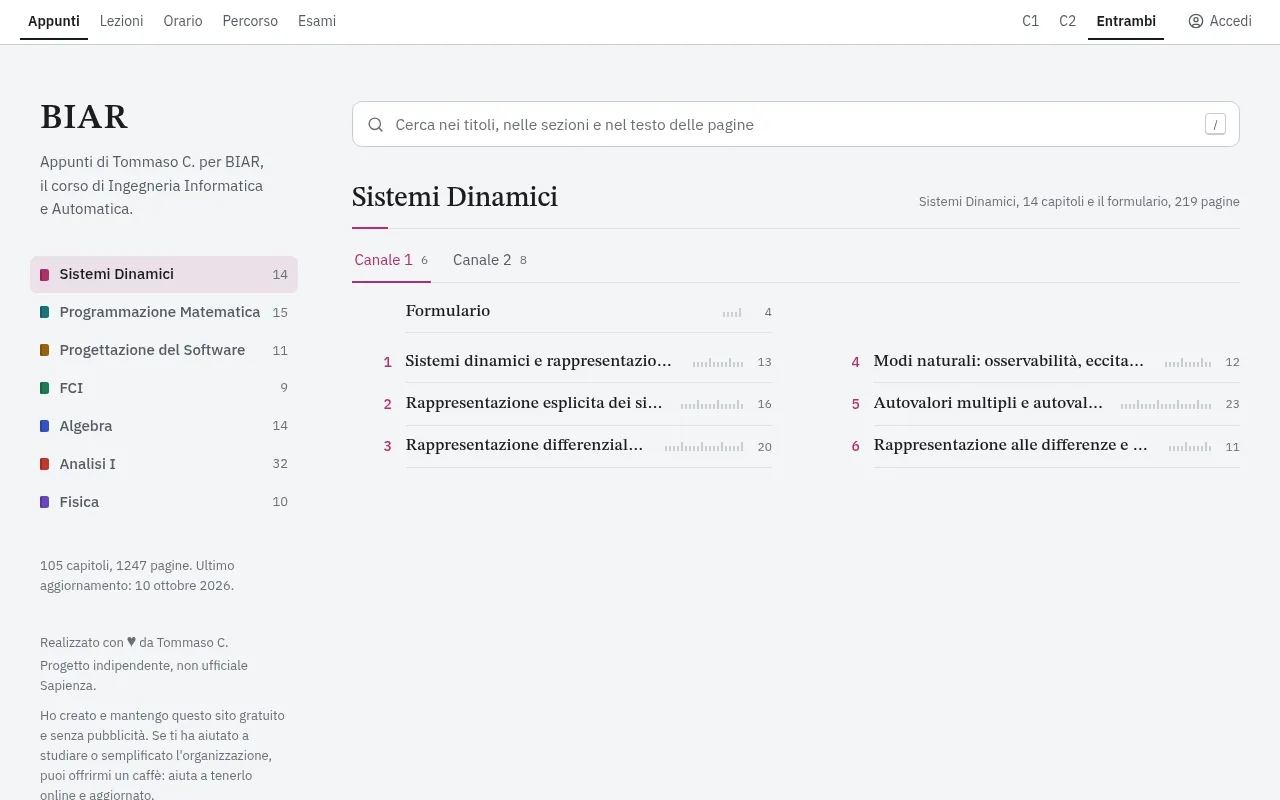Open the Orario page
This screenshot has width=1280, height=800.
pyautogui.click(x=183, y=21)
